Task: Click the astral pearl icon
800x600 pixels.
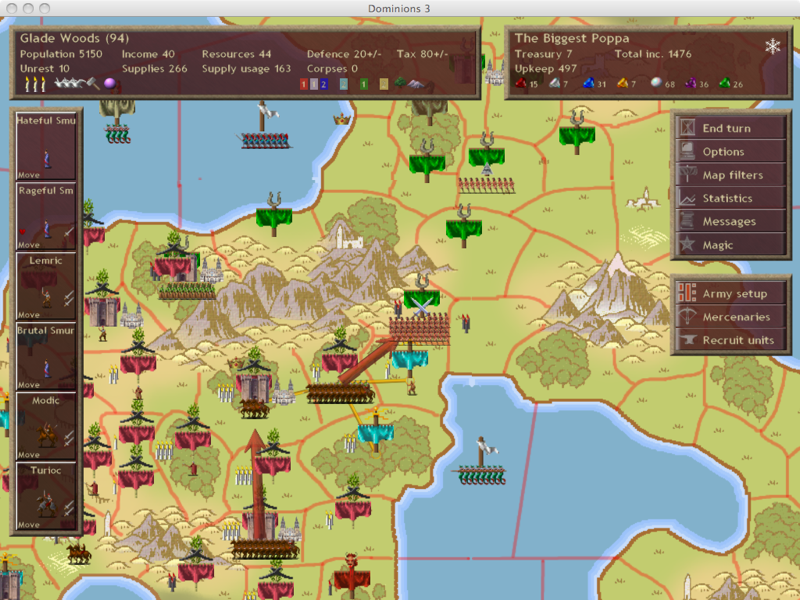Action: (657, 83)
